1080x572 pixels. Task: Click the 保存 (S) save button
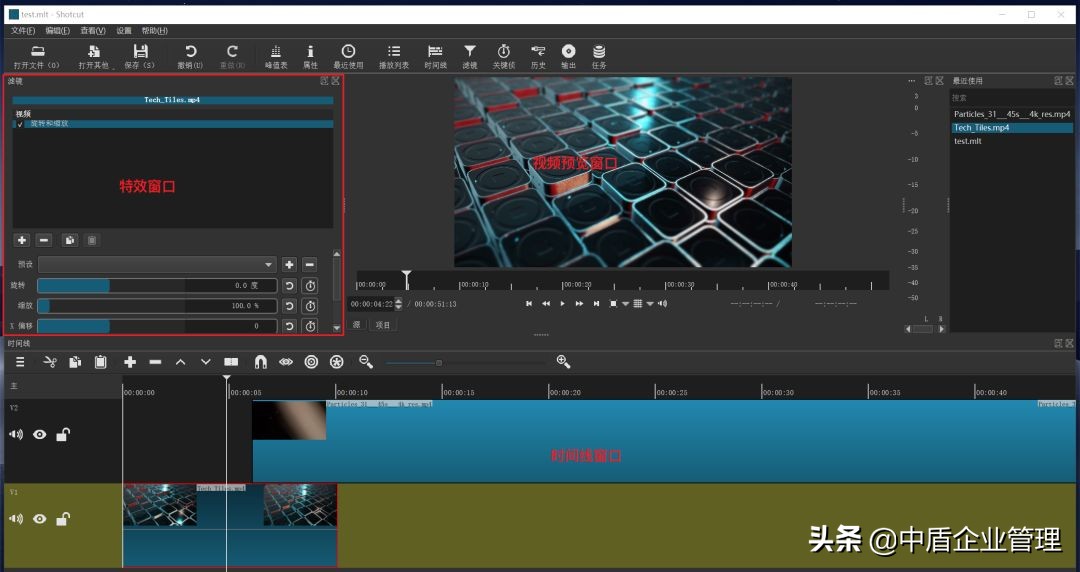[x=140, y=55]
